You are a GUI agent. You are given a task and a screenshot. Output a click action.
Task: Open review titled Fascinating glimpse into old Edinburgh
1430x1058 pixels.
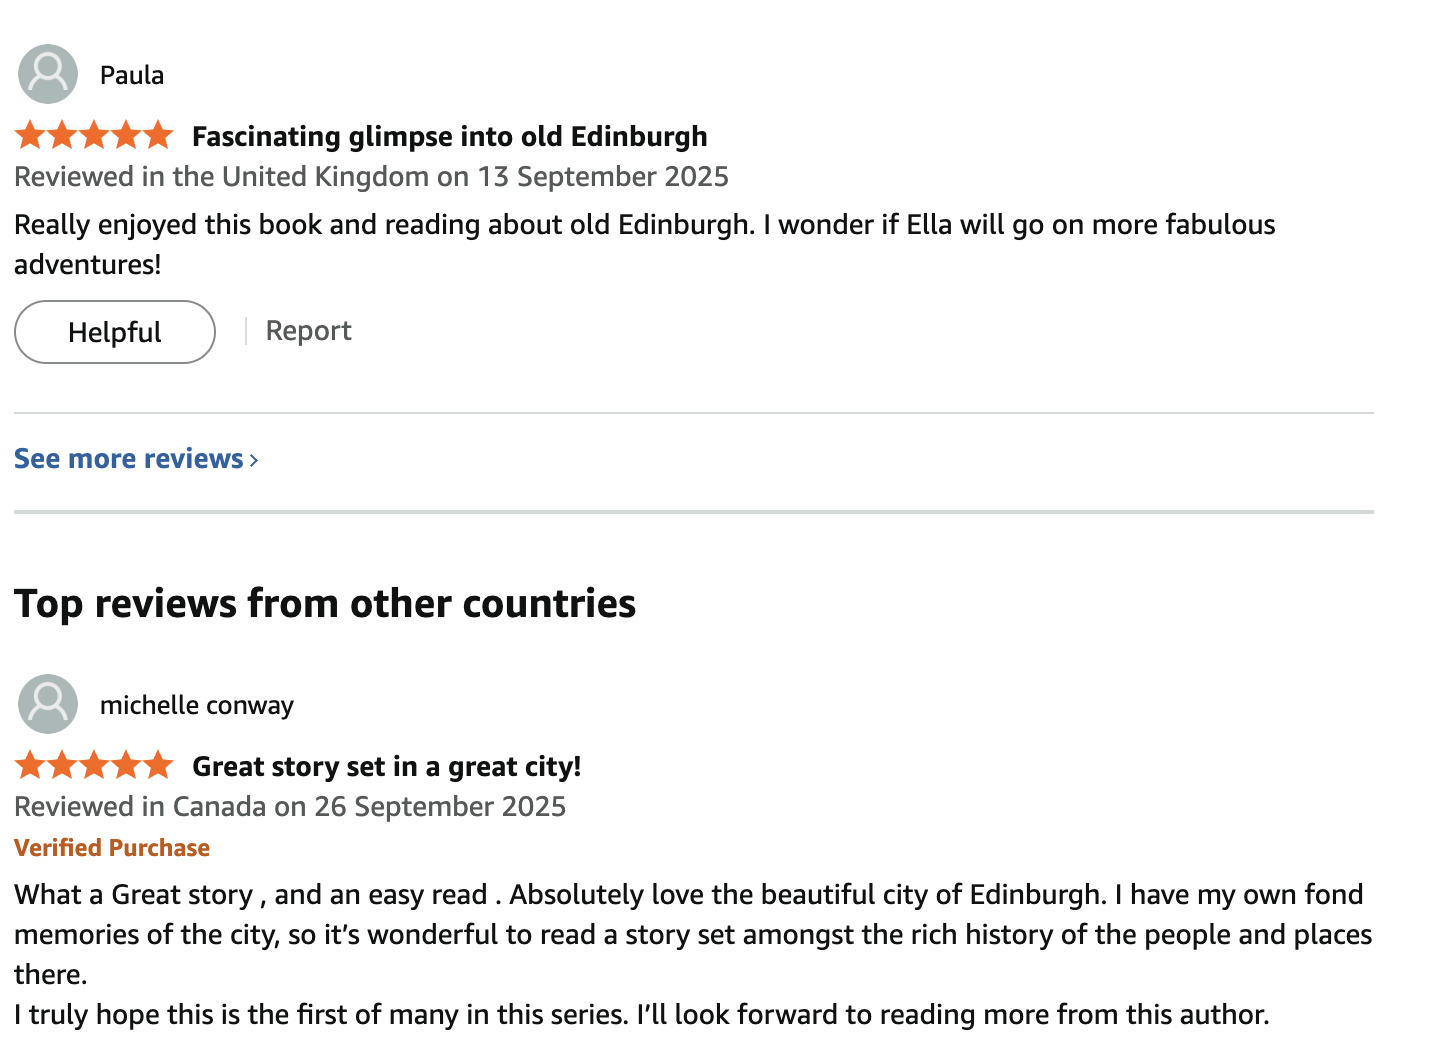450,136
